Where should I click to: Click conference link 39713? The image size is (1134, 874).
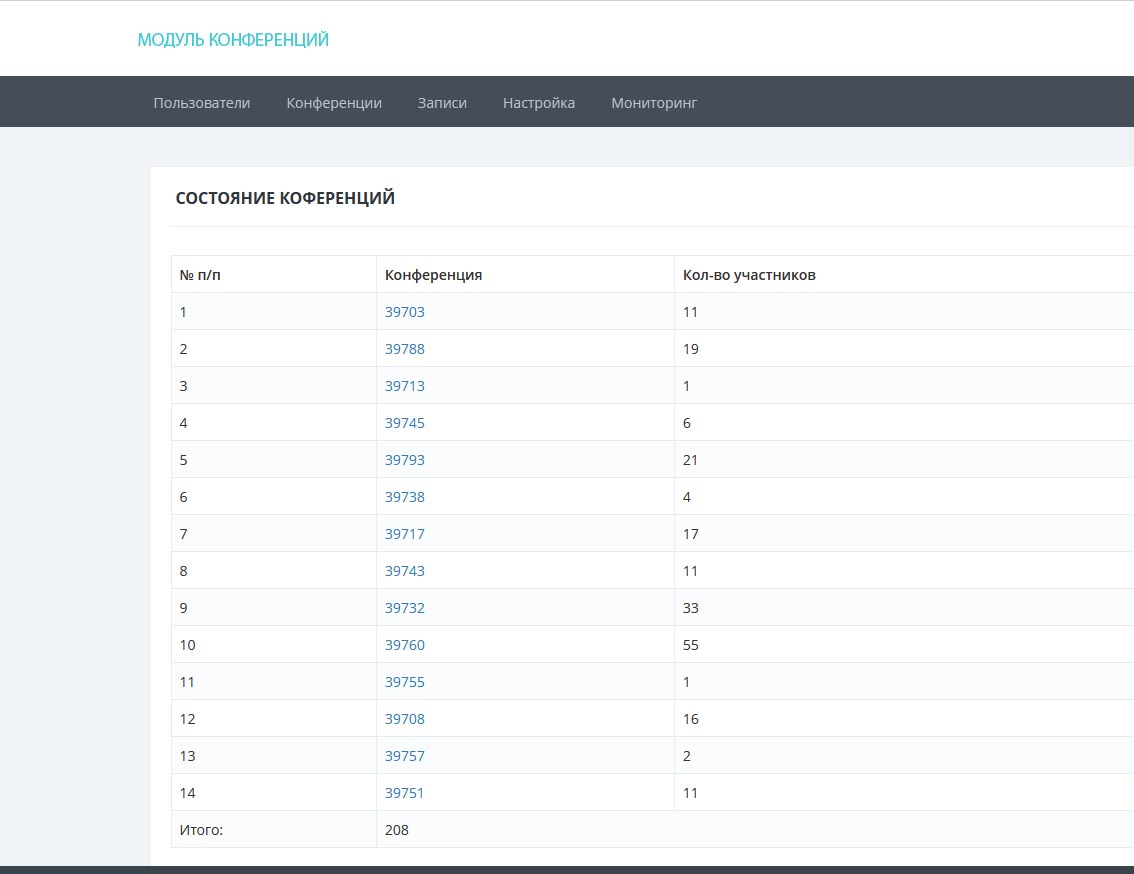pos(404,386)
